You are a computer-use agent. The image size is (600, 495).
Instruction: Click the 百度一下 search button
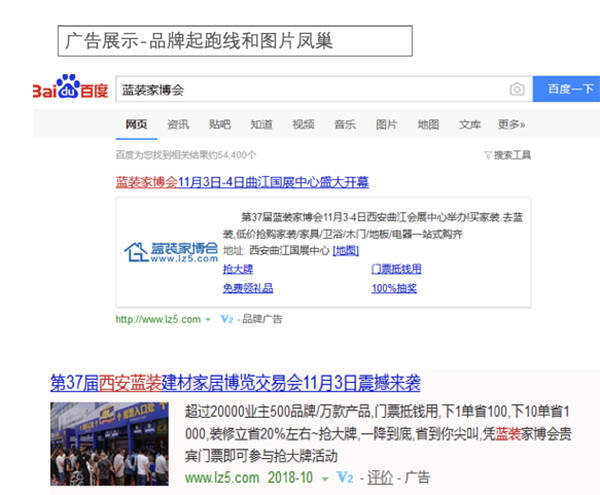pos(566,89)
